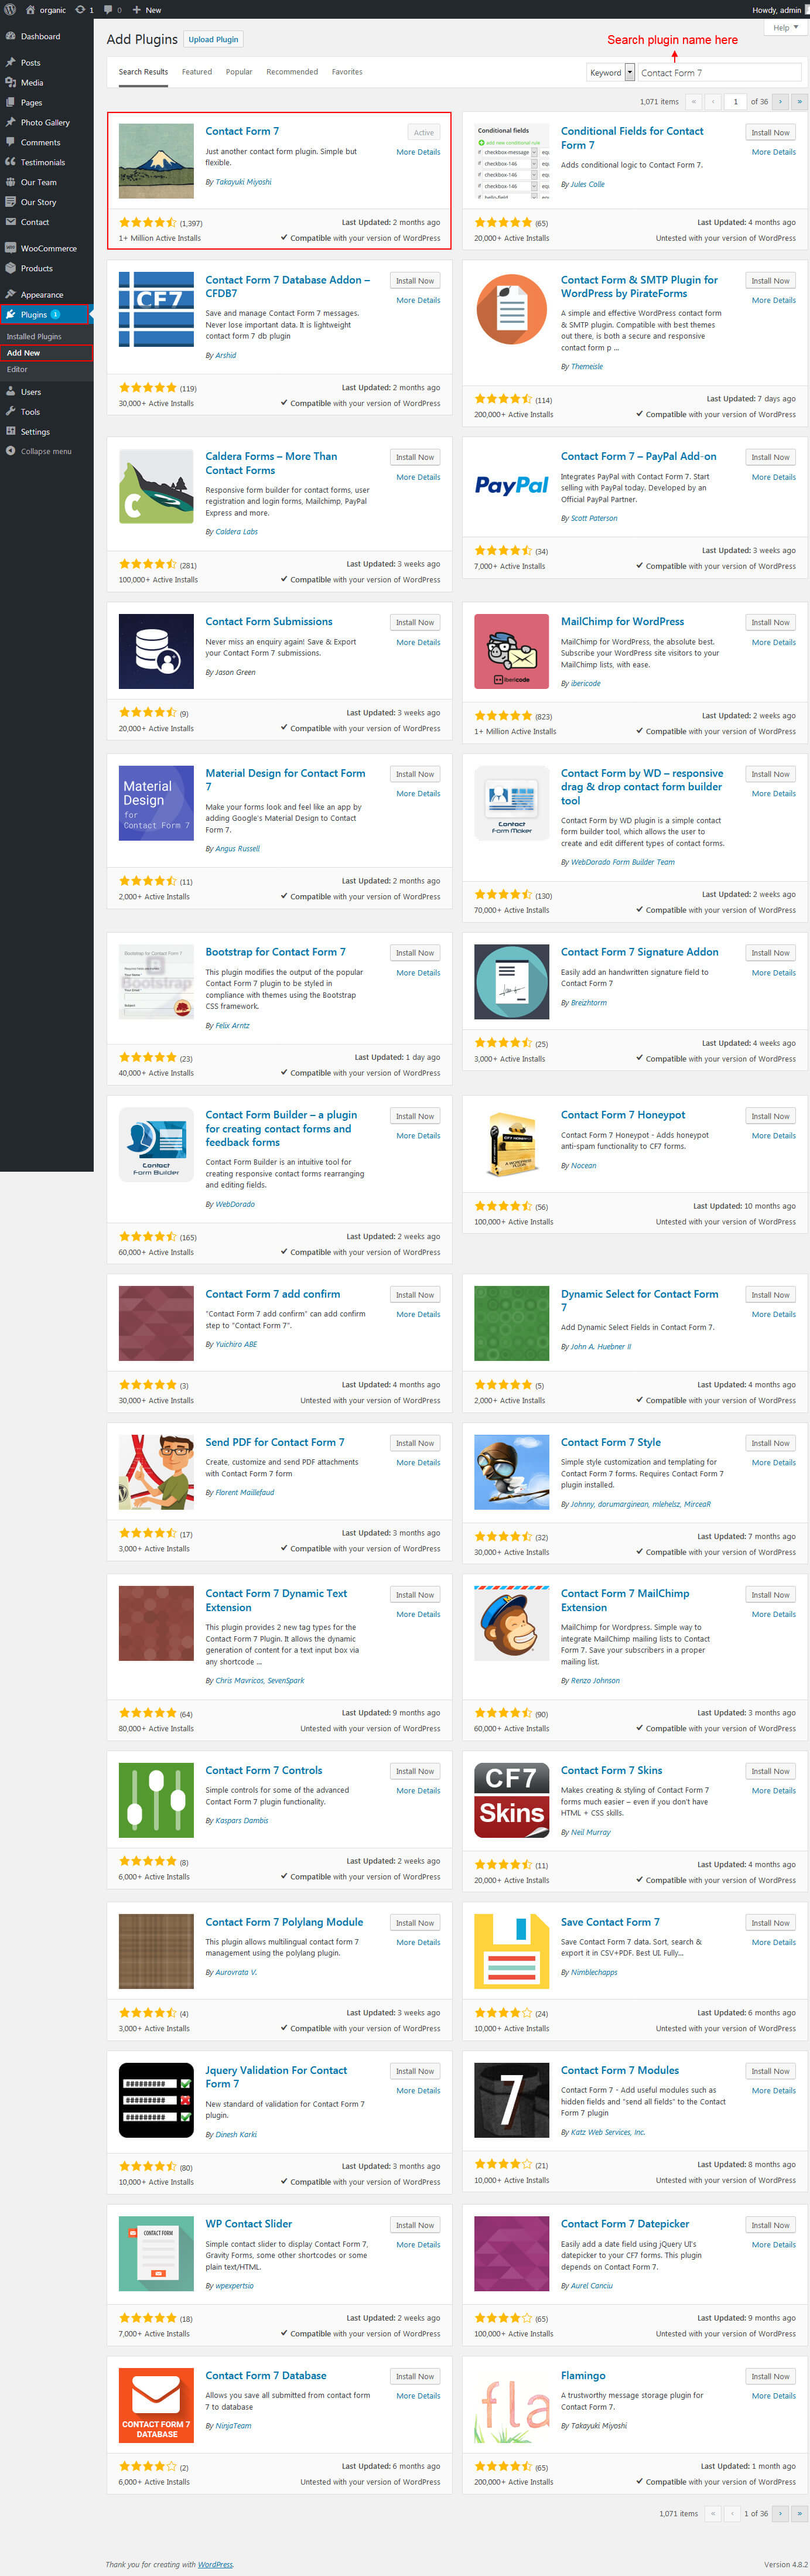This screenshot has width=810, height=2576.
Task: Open Testimonials in the sidebar
Action: (x=43, y=162)
